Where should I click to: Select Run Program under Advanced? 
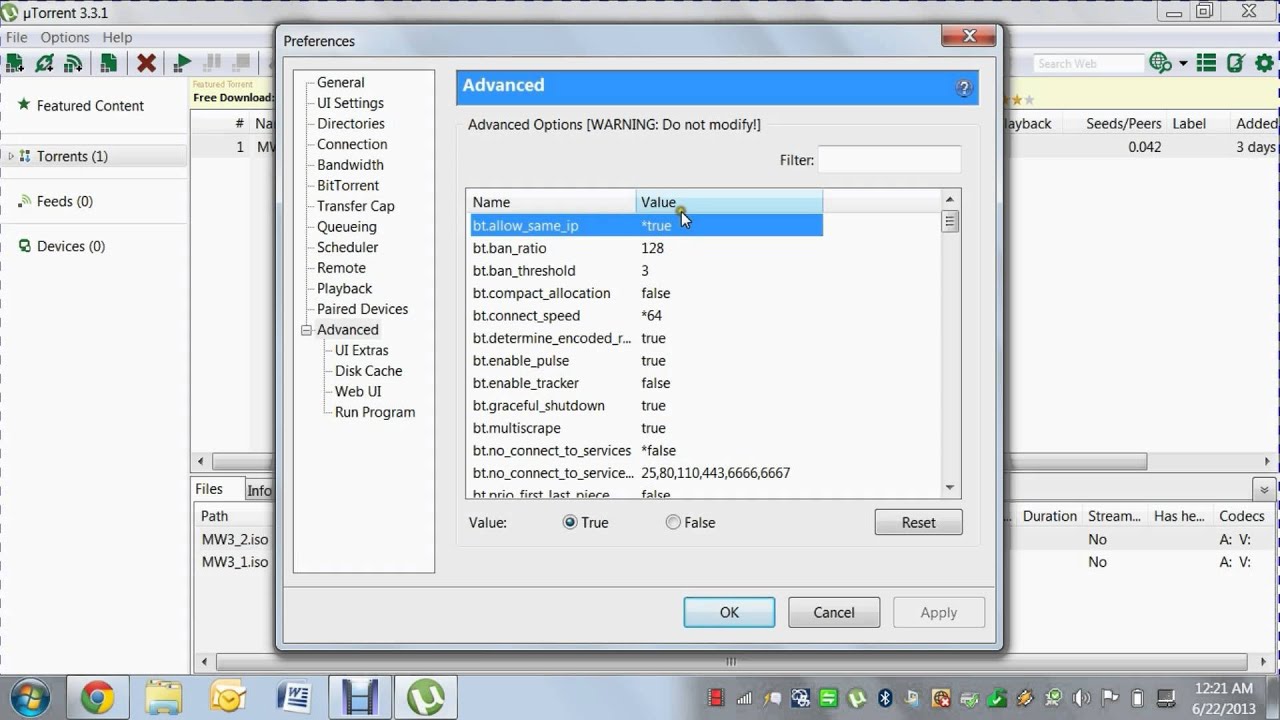[x=375, y=412]
